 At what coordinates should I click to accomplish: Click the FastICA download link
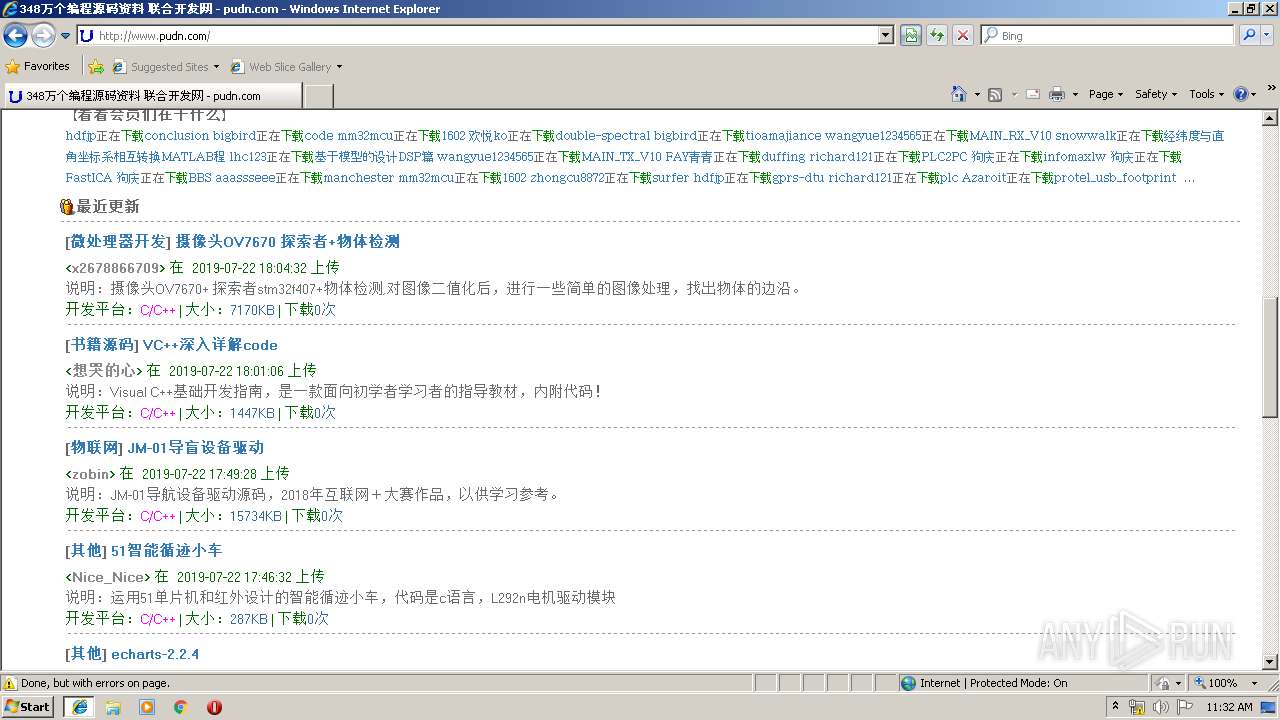click(89, 178)
